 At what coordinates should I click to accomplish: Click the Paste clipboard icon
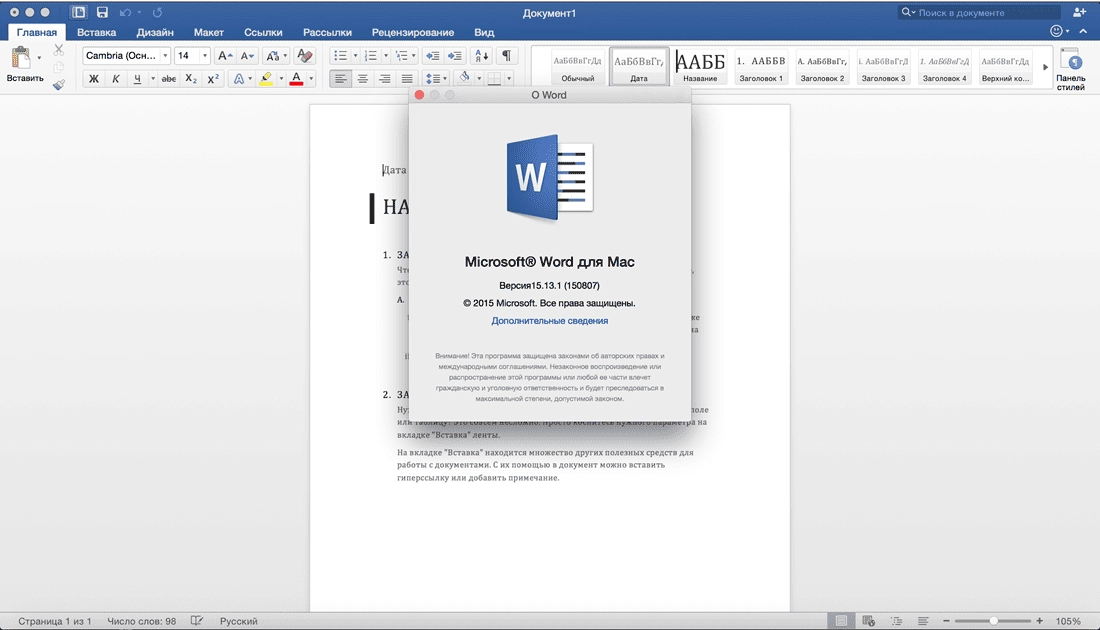(x=21, y=58)
